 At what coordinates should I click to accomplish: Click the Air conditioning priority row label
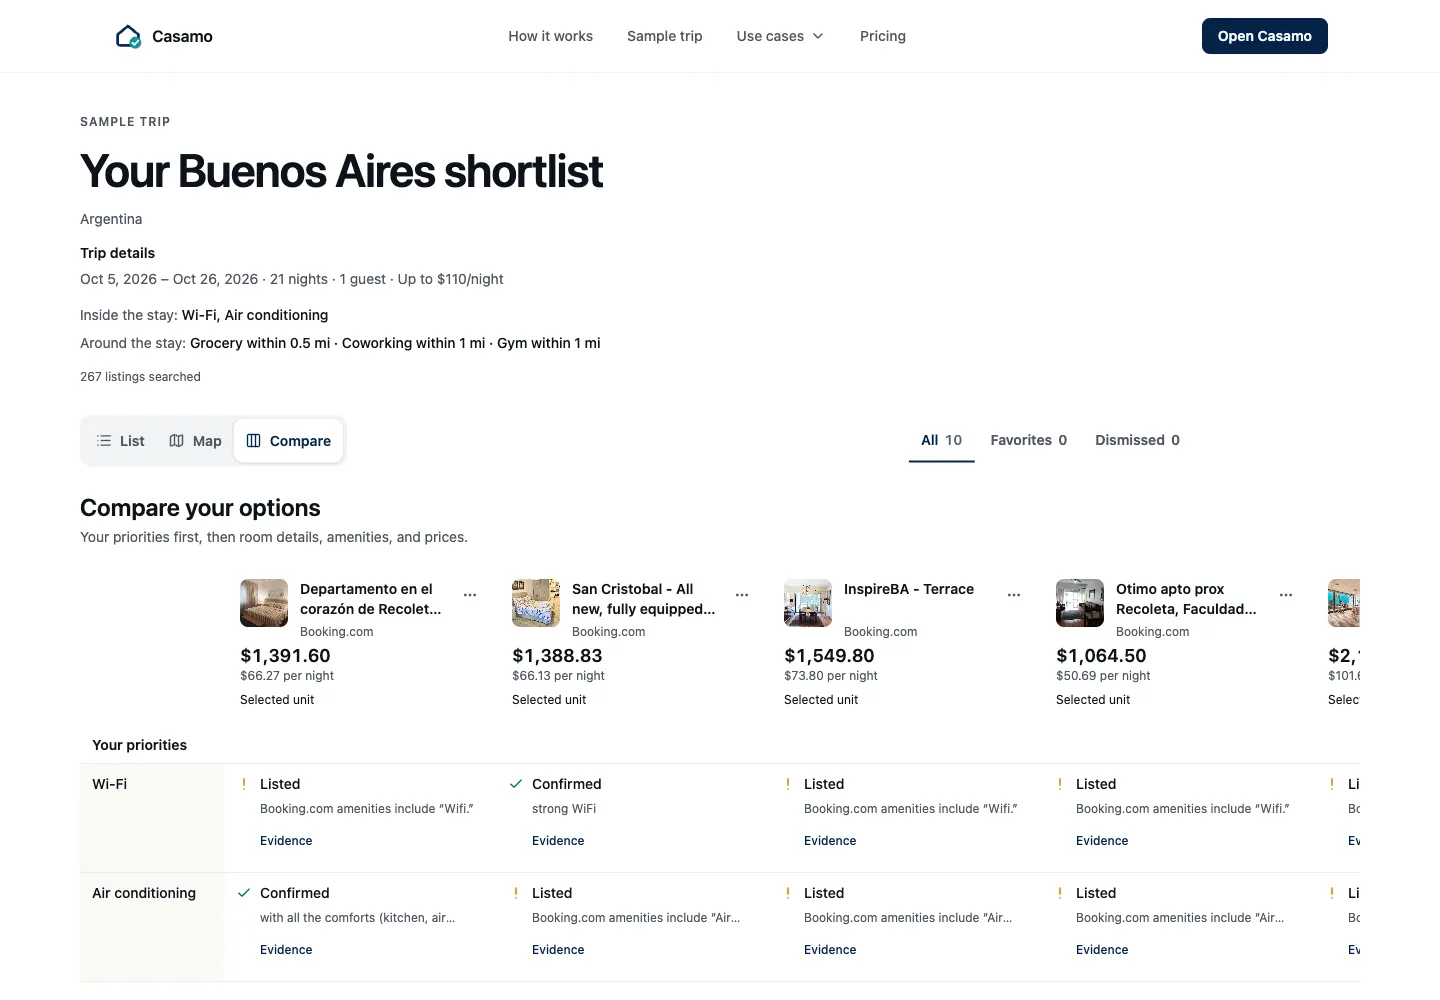click(144, 893)
